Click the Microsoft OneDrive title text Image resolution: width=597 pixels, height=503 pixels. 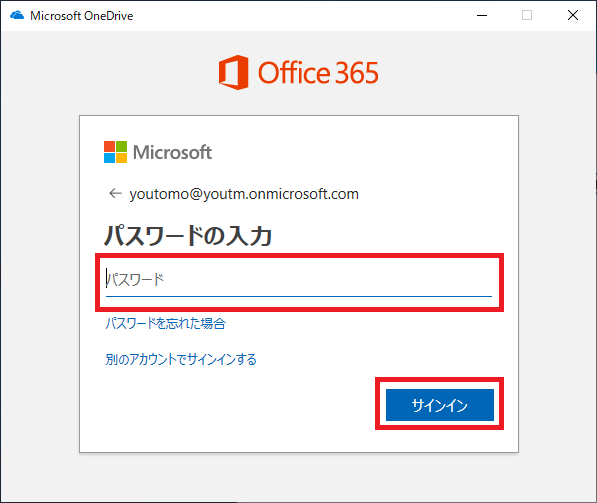pyautogui.click(x=82, y=16)
